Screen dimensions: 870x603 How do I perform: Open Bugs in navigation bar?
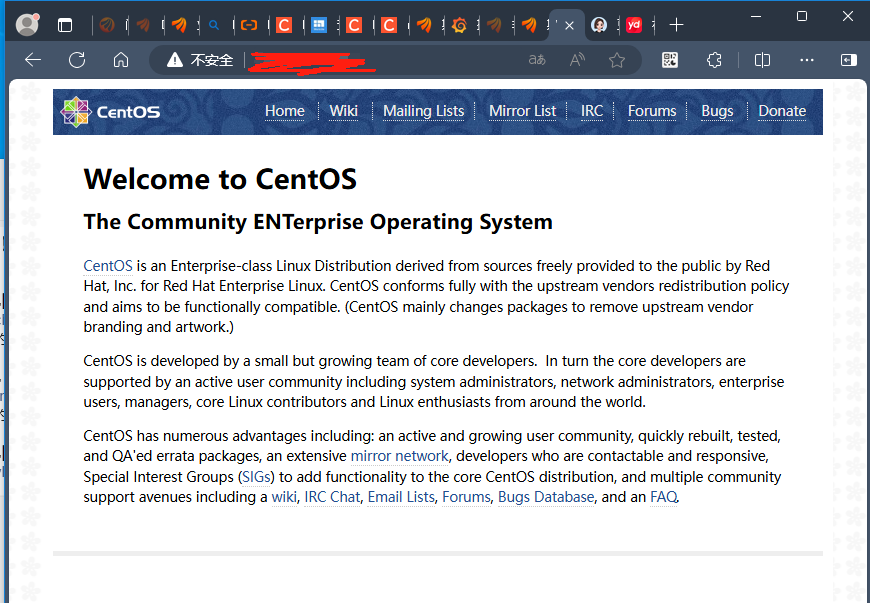pyautogui.click(x=717, y=111)
